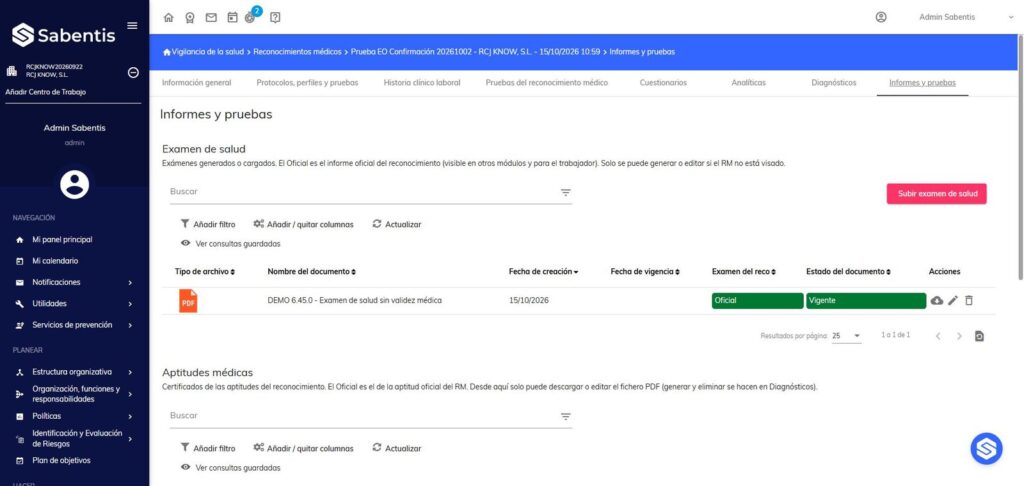Sort by Estado del documento column
The width and height of the screenshot is (1024, 486).
coord(848,271)
